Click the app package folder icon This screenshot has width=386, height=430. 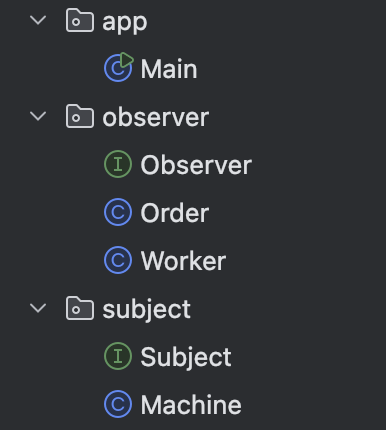80,21
